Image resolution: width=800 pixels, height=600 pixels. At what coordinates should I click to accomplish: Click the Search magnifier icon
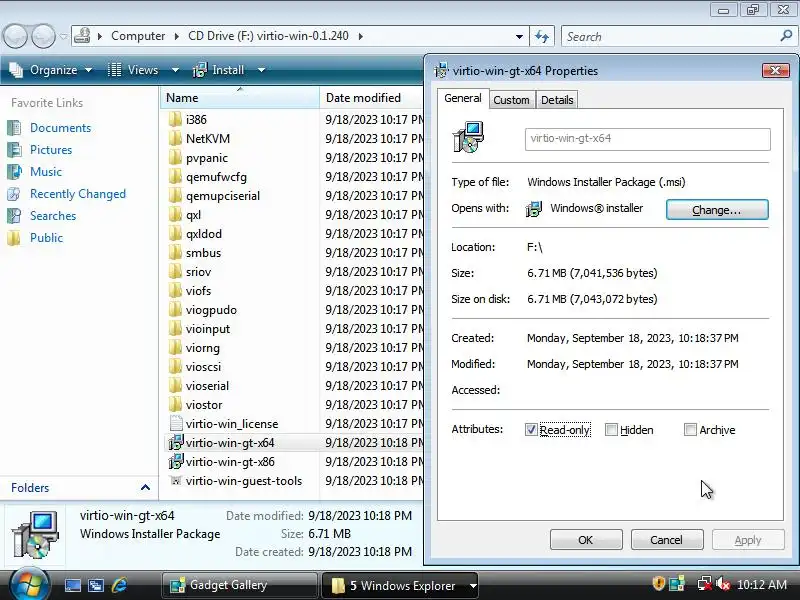(x=786, y=36)
